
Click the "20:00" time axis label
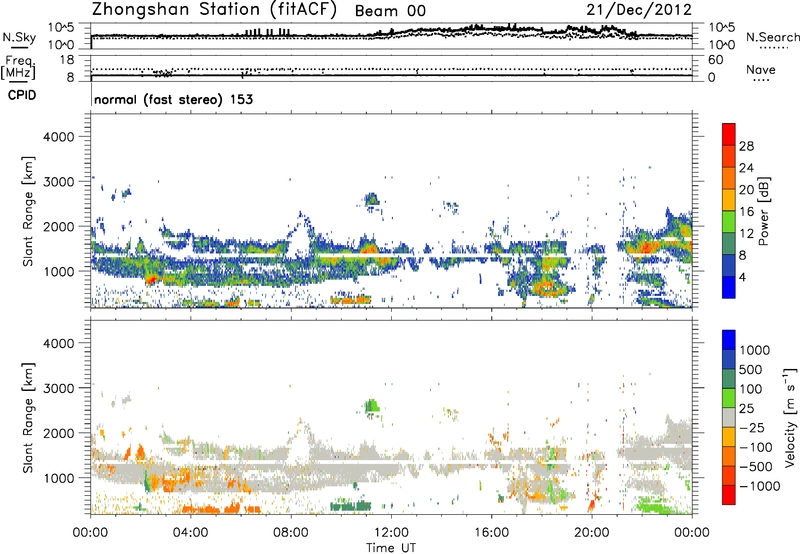coord(591,533)
